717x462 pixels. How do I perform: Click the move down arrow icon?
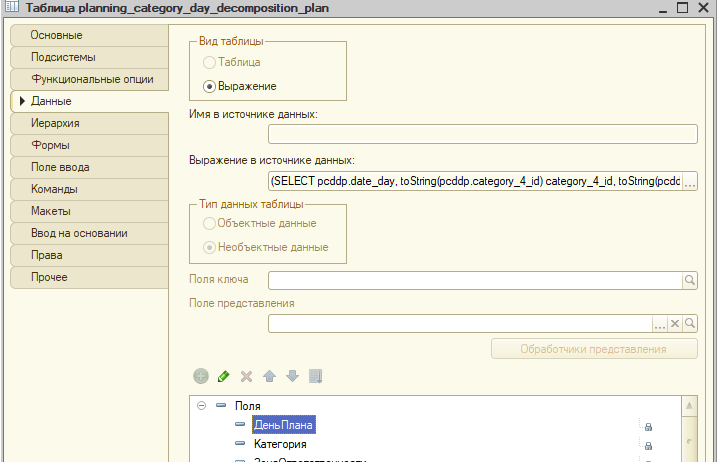tap(292, 376)
